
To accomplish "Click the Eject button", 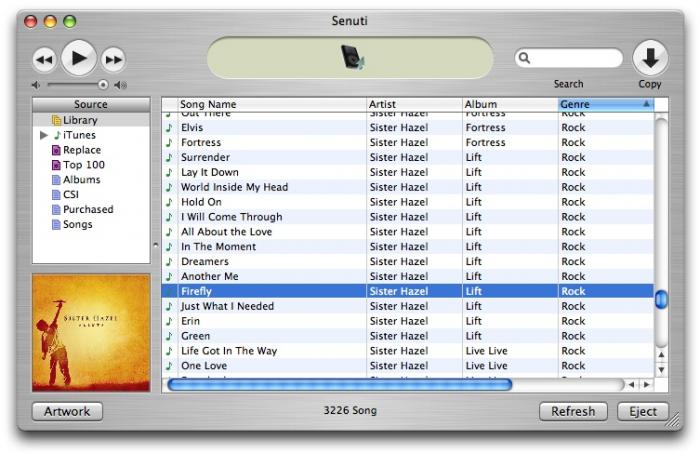I will tap(642, 411).
